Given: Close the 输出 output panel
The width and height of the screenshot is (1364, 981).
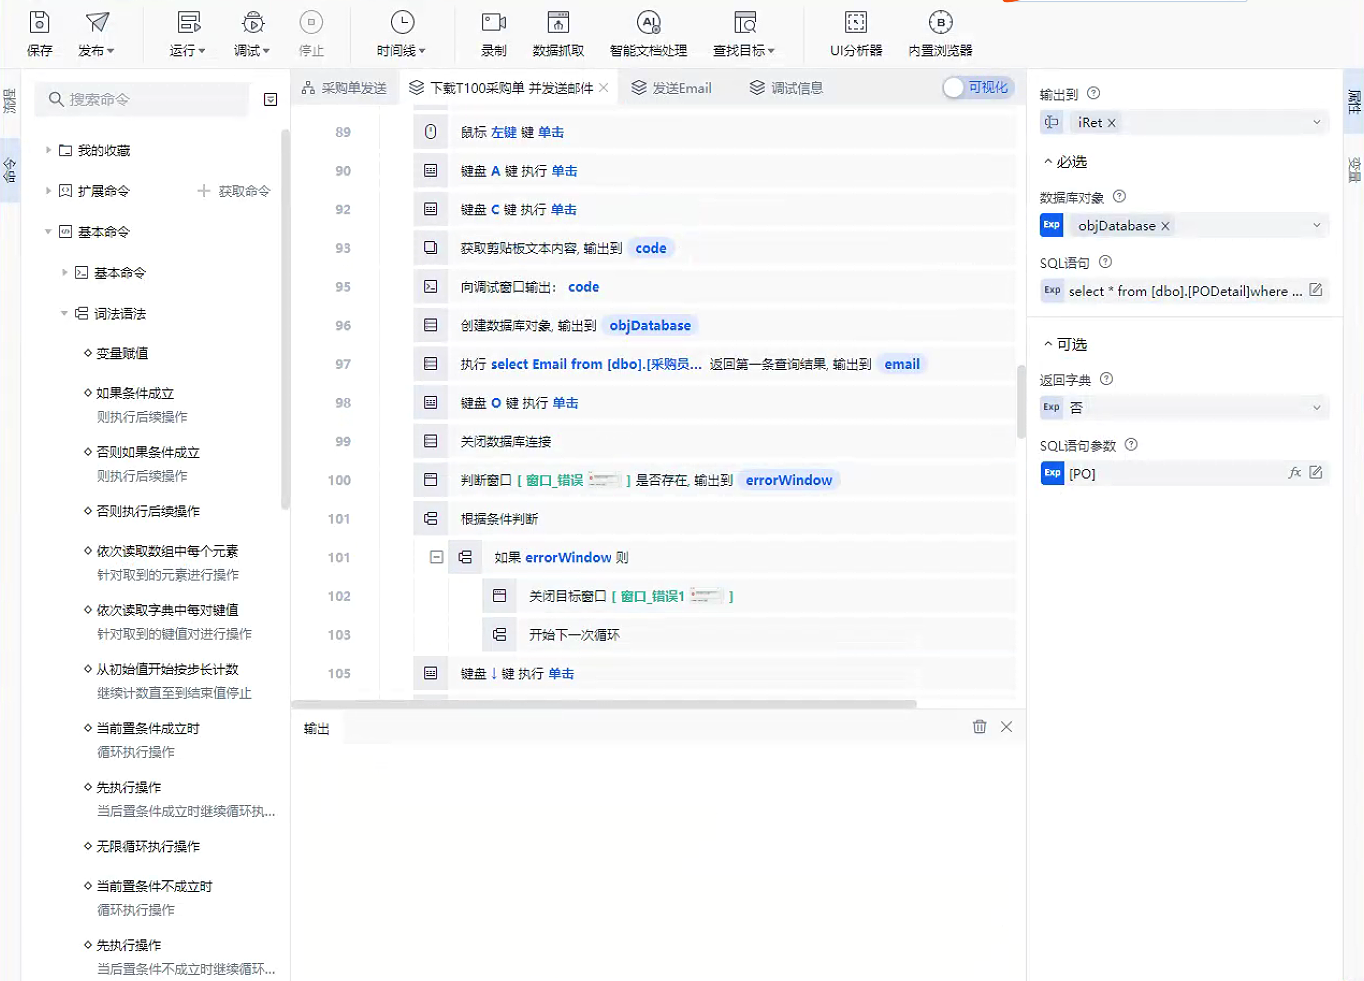Looking at the screenshot, I should pos(1007,727).
